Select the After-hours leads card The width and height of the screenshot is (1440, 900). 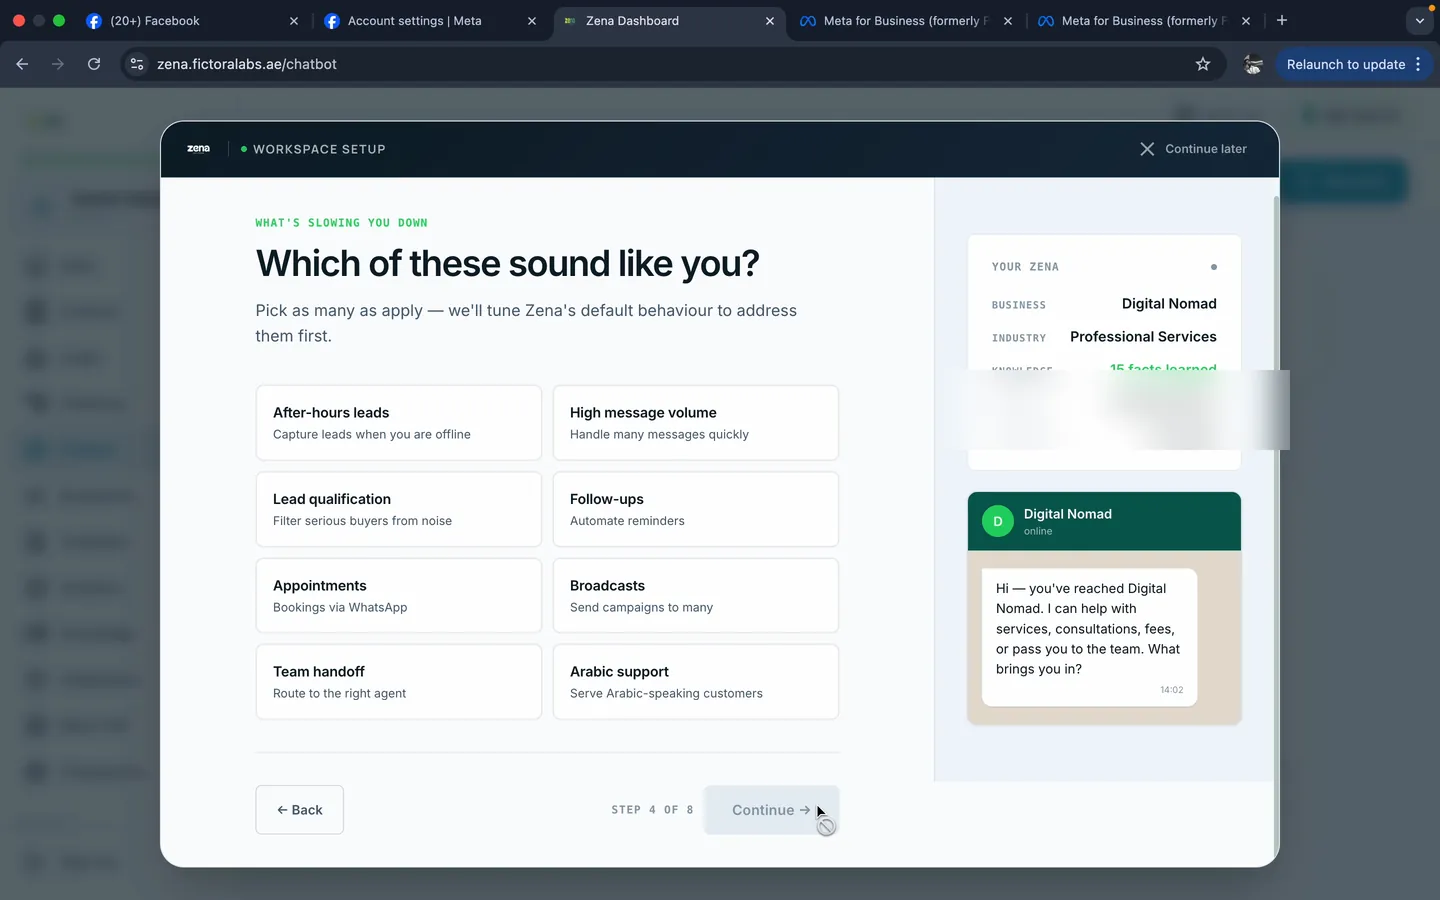398,423
